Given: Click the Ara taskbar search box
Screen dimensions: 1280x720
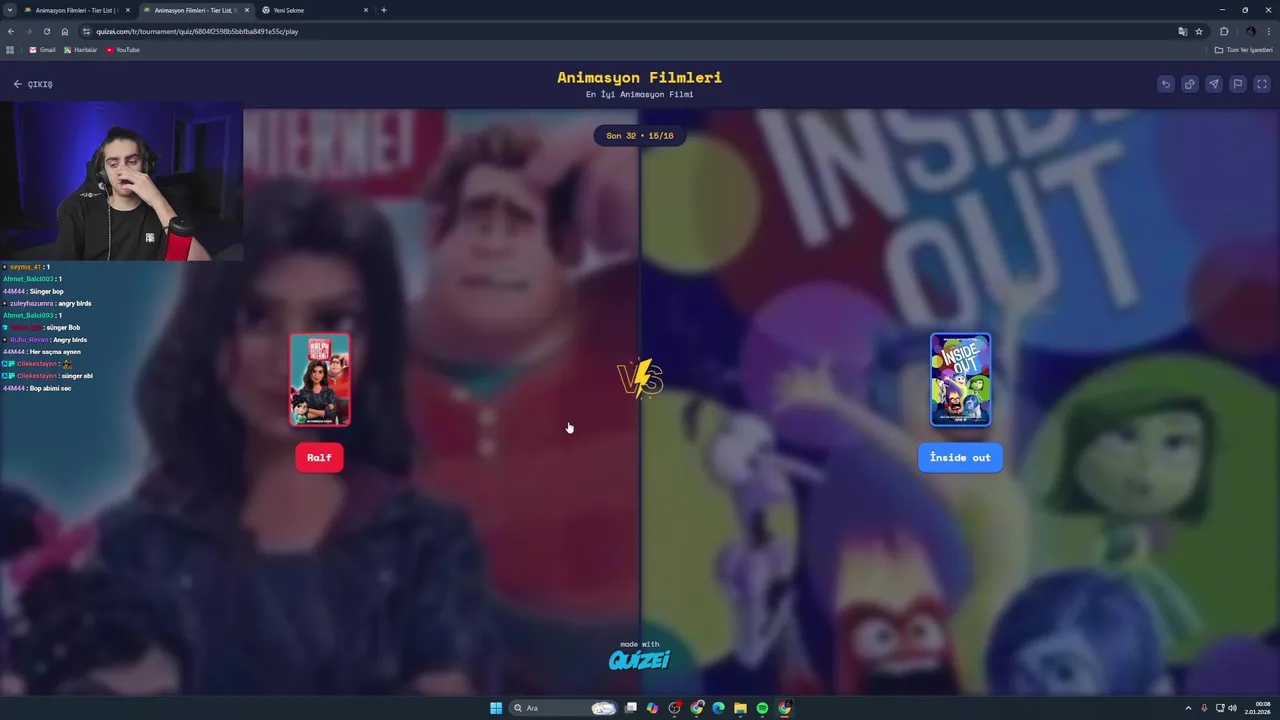Looking at the screenshot, I should tap(564, 708).
